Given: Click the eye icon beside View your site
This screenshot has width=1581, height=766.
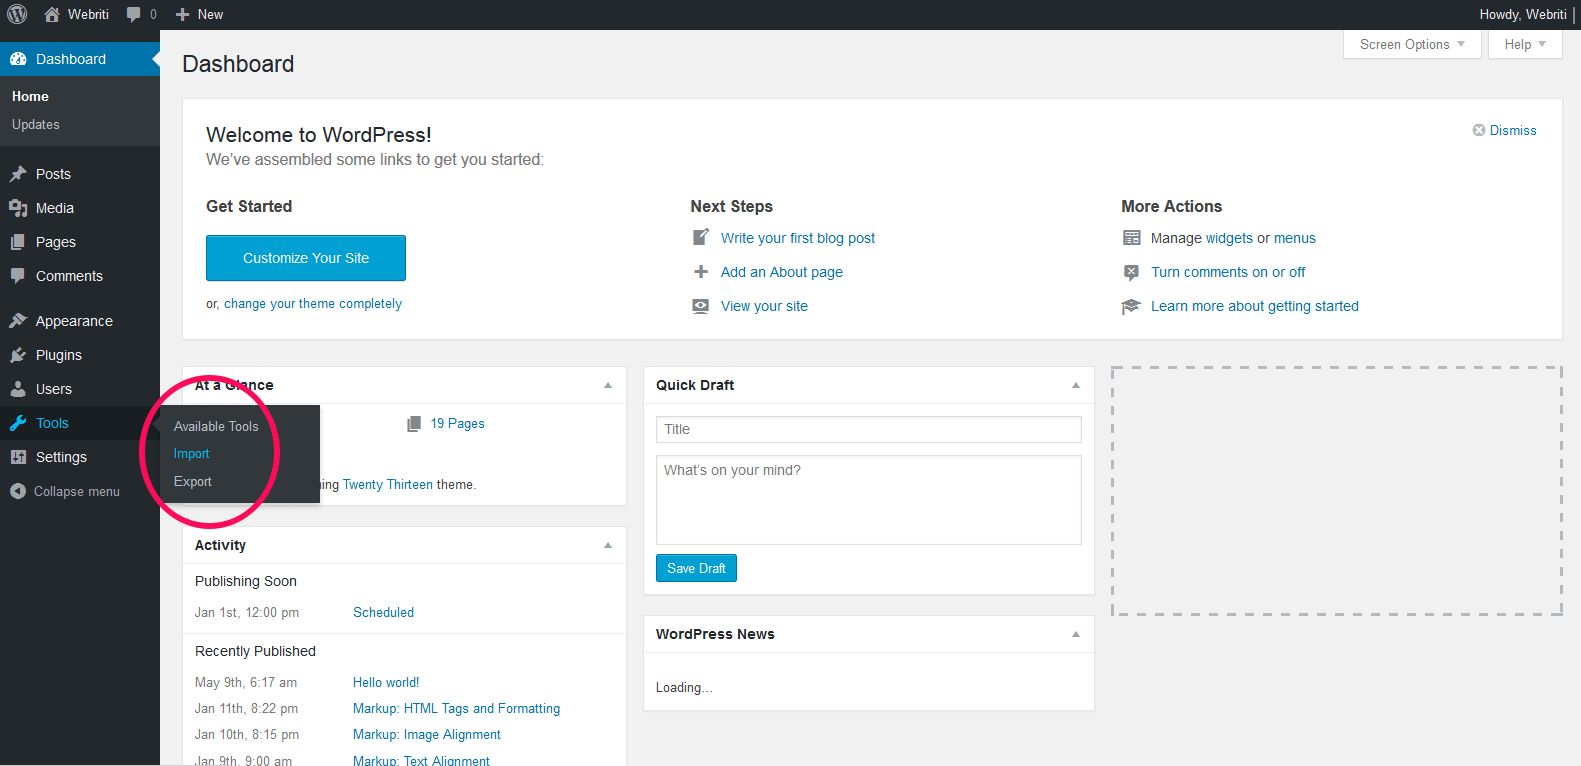Looking at the screenshot, I should pos(701,306).
